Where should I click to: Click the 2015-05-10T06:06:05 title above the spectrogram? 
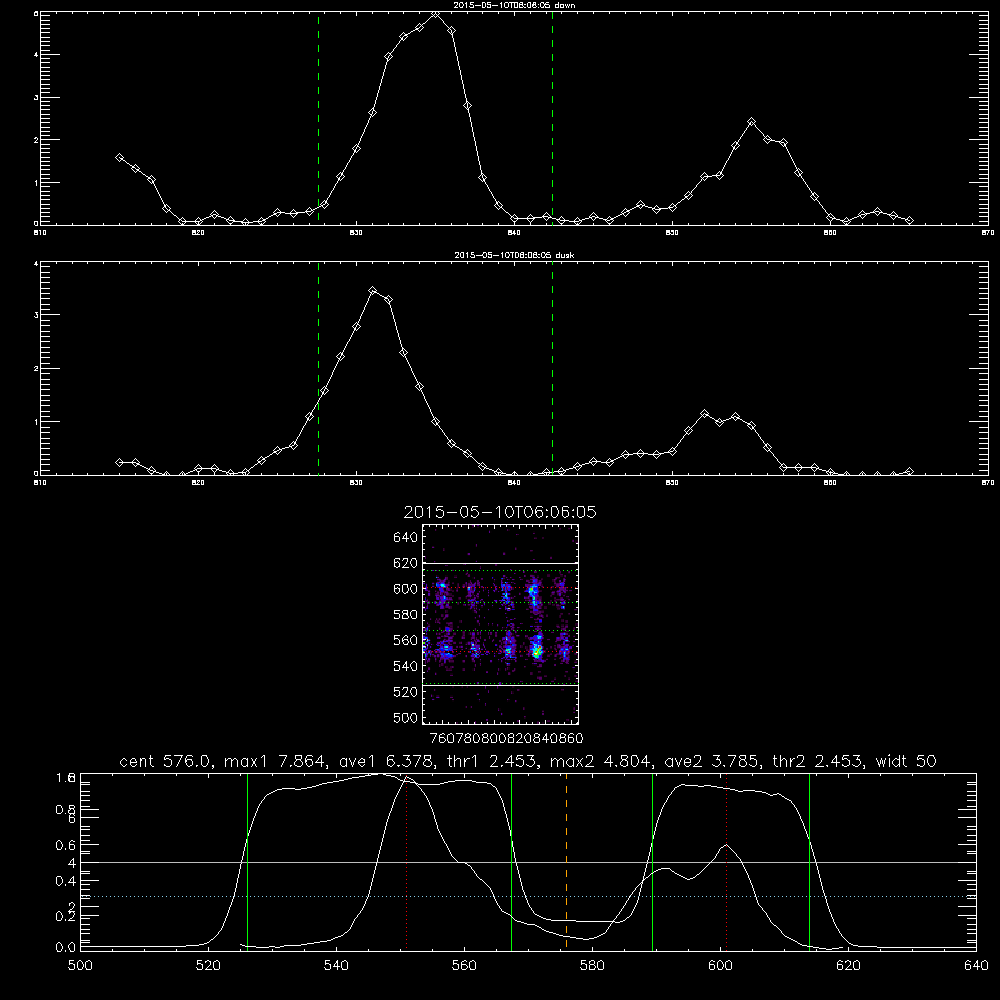point(500,512)
